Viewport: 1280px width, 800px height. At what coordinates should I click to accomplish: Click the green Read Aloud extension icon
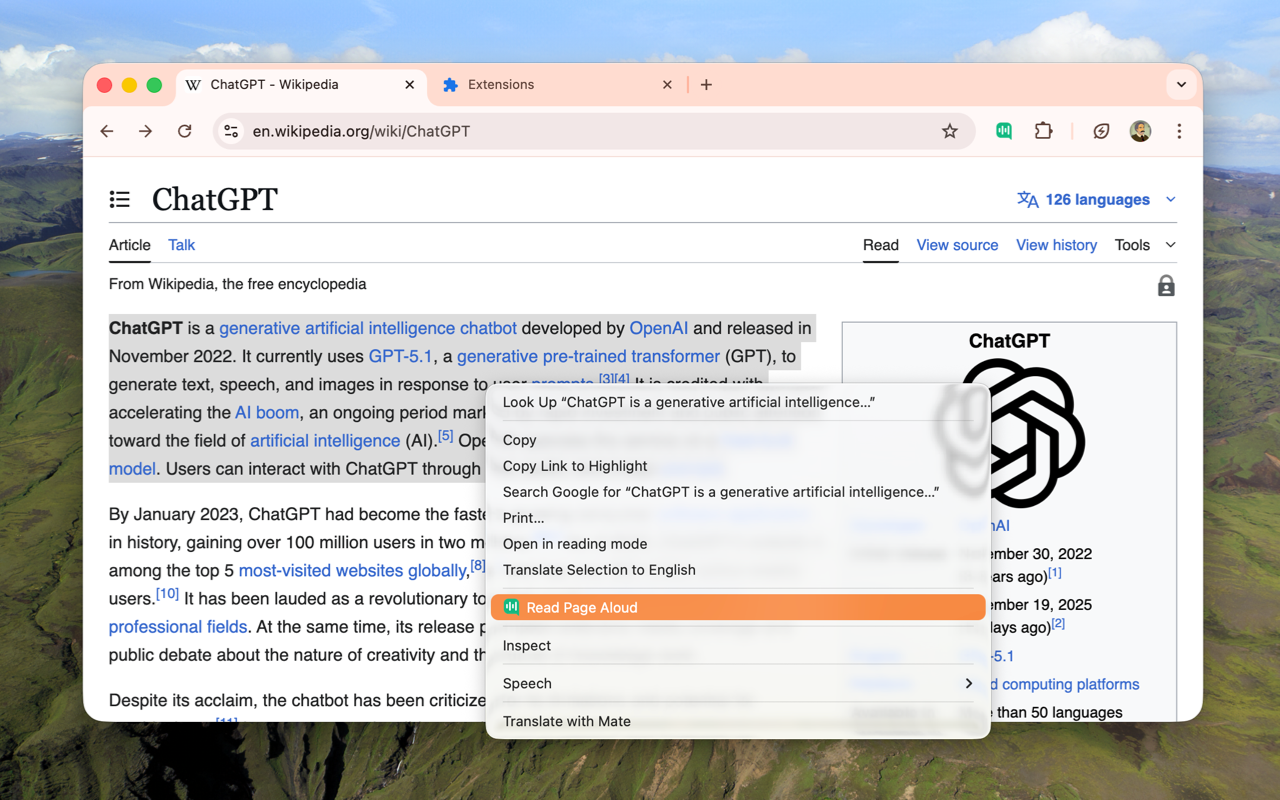pyautogui.click(x=1003, y=131)
